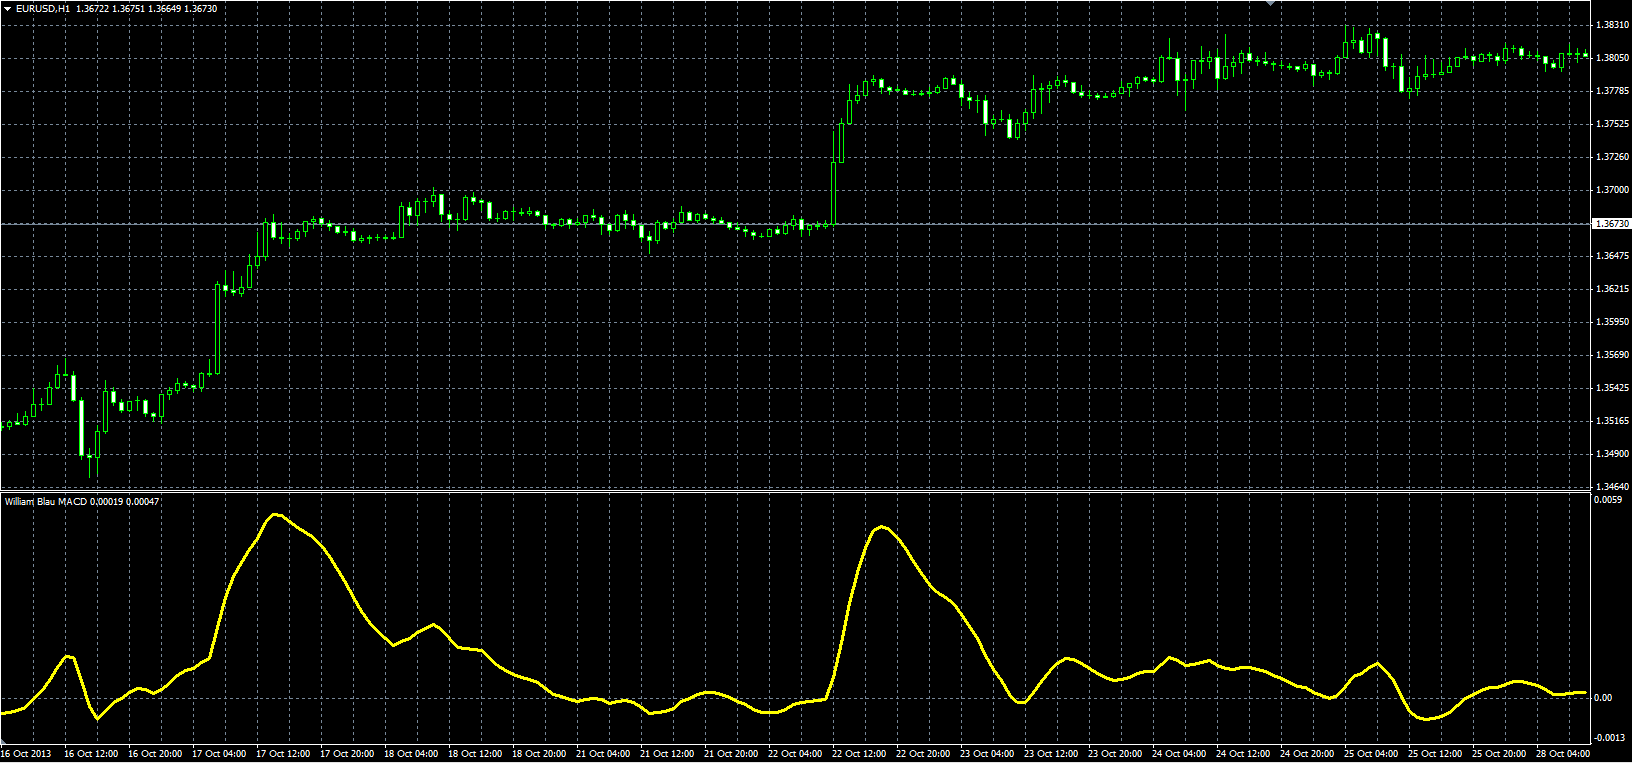Click the 1.35690 price level label
This screenshot has width=1632, height=763.
(1612, 355)
